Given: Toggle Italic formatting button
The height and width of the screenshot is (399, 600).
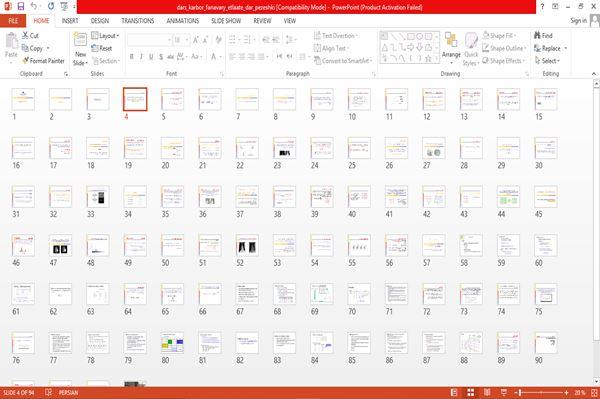Looking at the screenshot, I should pyautogui.click(x=141, y=57).
